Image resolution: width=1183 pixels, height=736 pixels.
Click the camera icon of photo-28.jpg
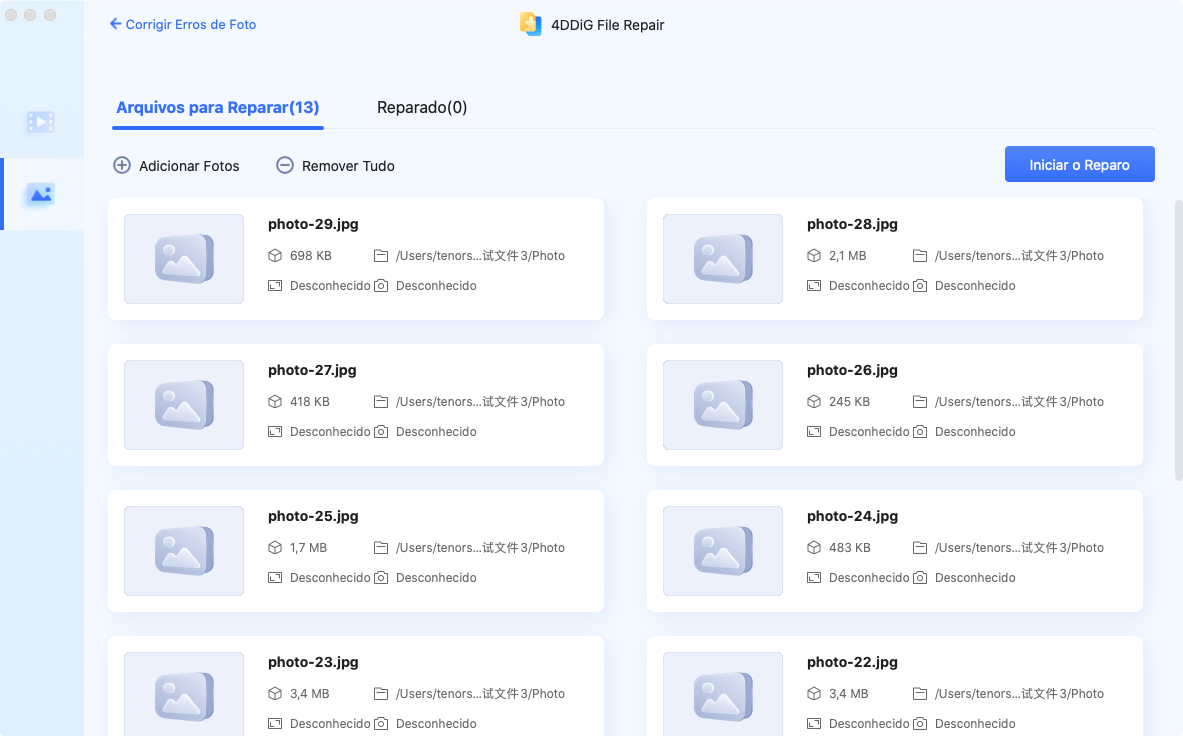point(920,286)
